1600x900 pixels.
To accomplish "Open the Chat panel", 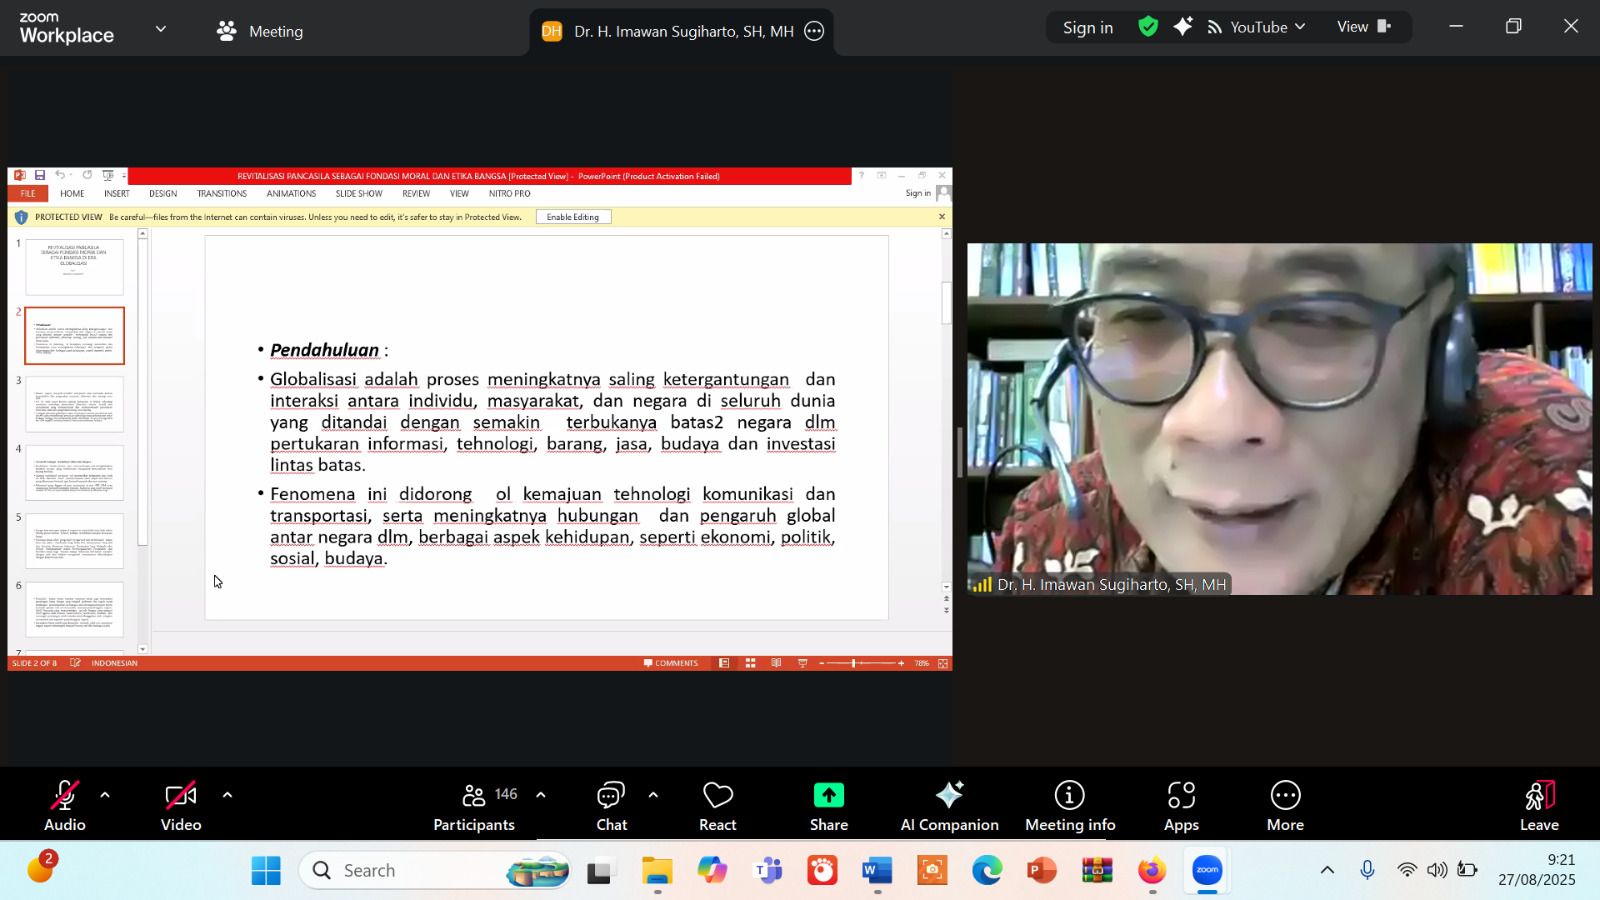I will click(x=611, y=806).
